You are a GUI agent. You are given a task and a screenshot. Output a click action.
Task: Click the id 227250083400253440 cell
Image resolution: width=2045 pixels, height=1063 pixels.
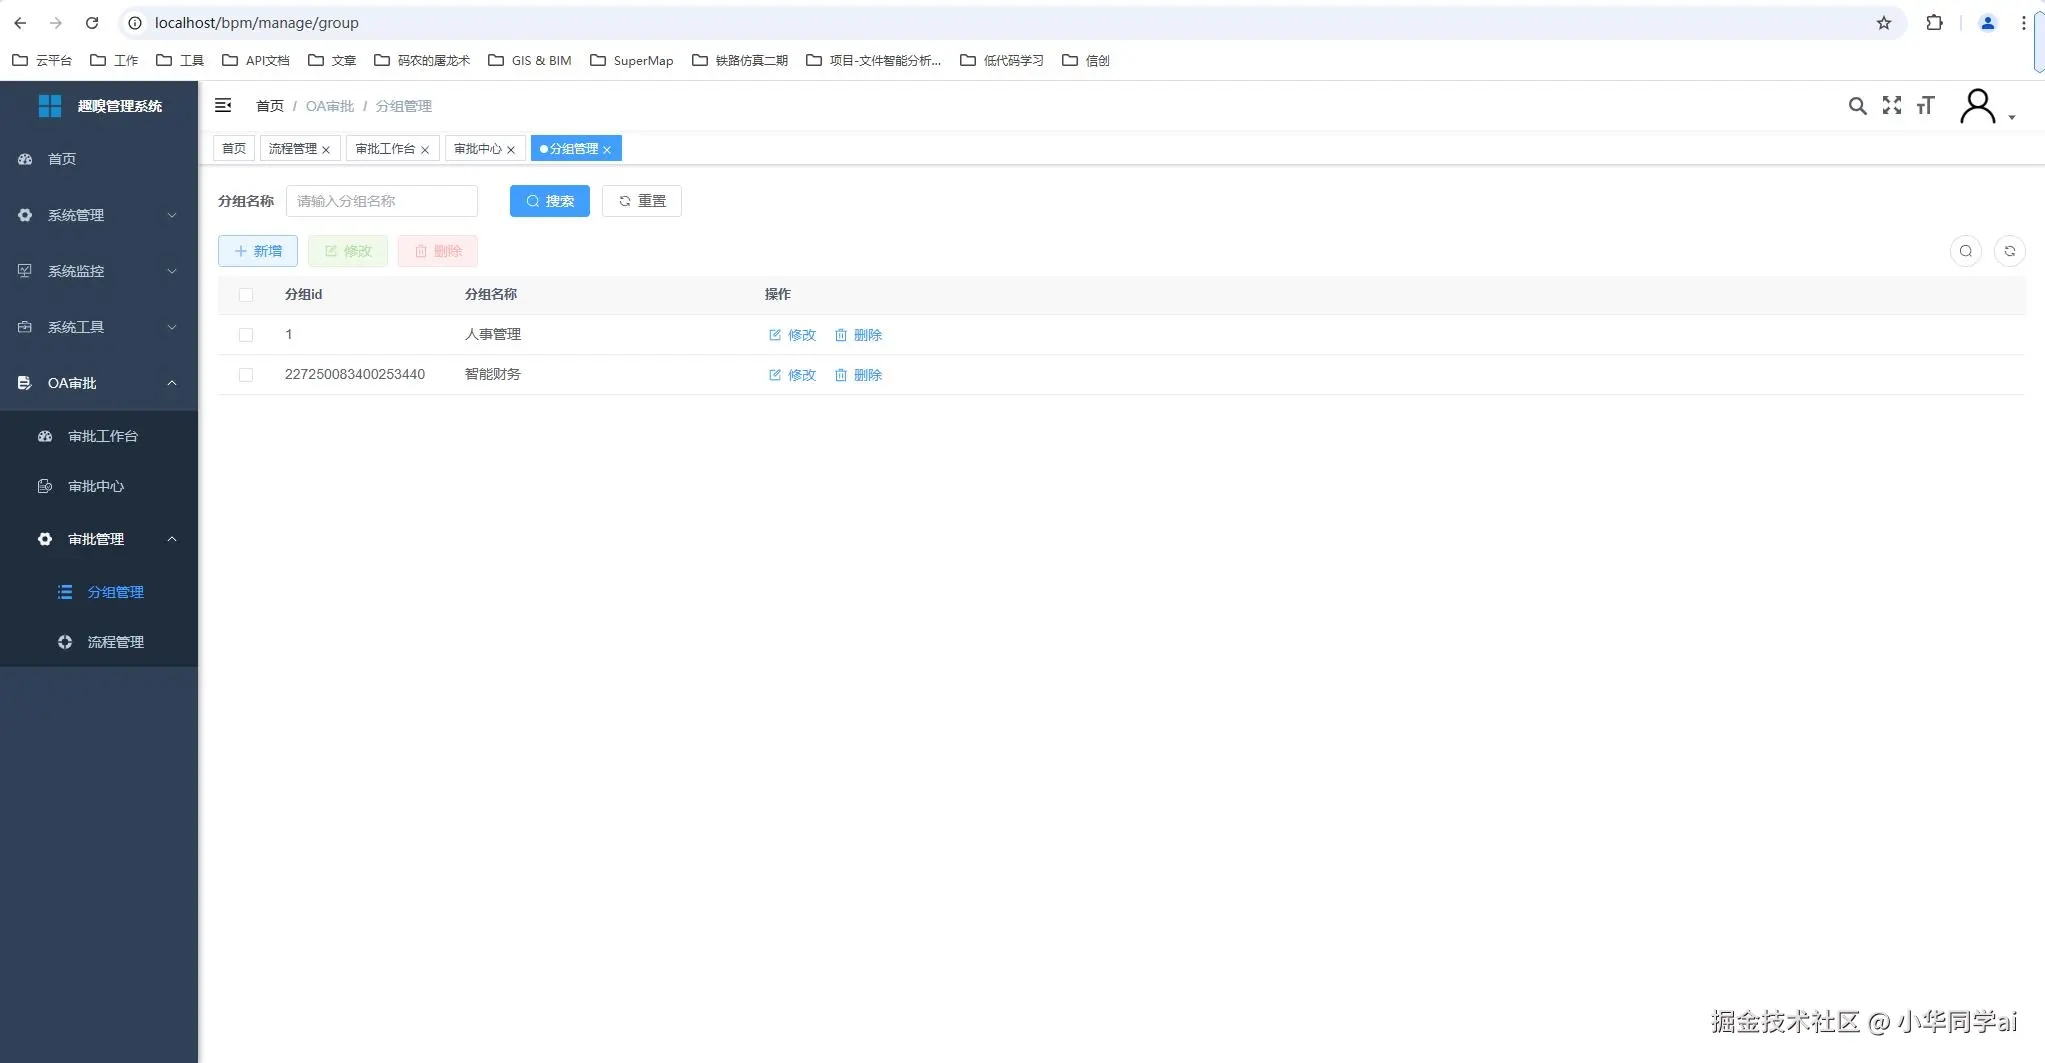(355, 374)
